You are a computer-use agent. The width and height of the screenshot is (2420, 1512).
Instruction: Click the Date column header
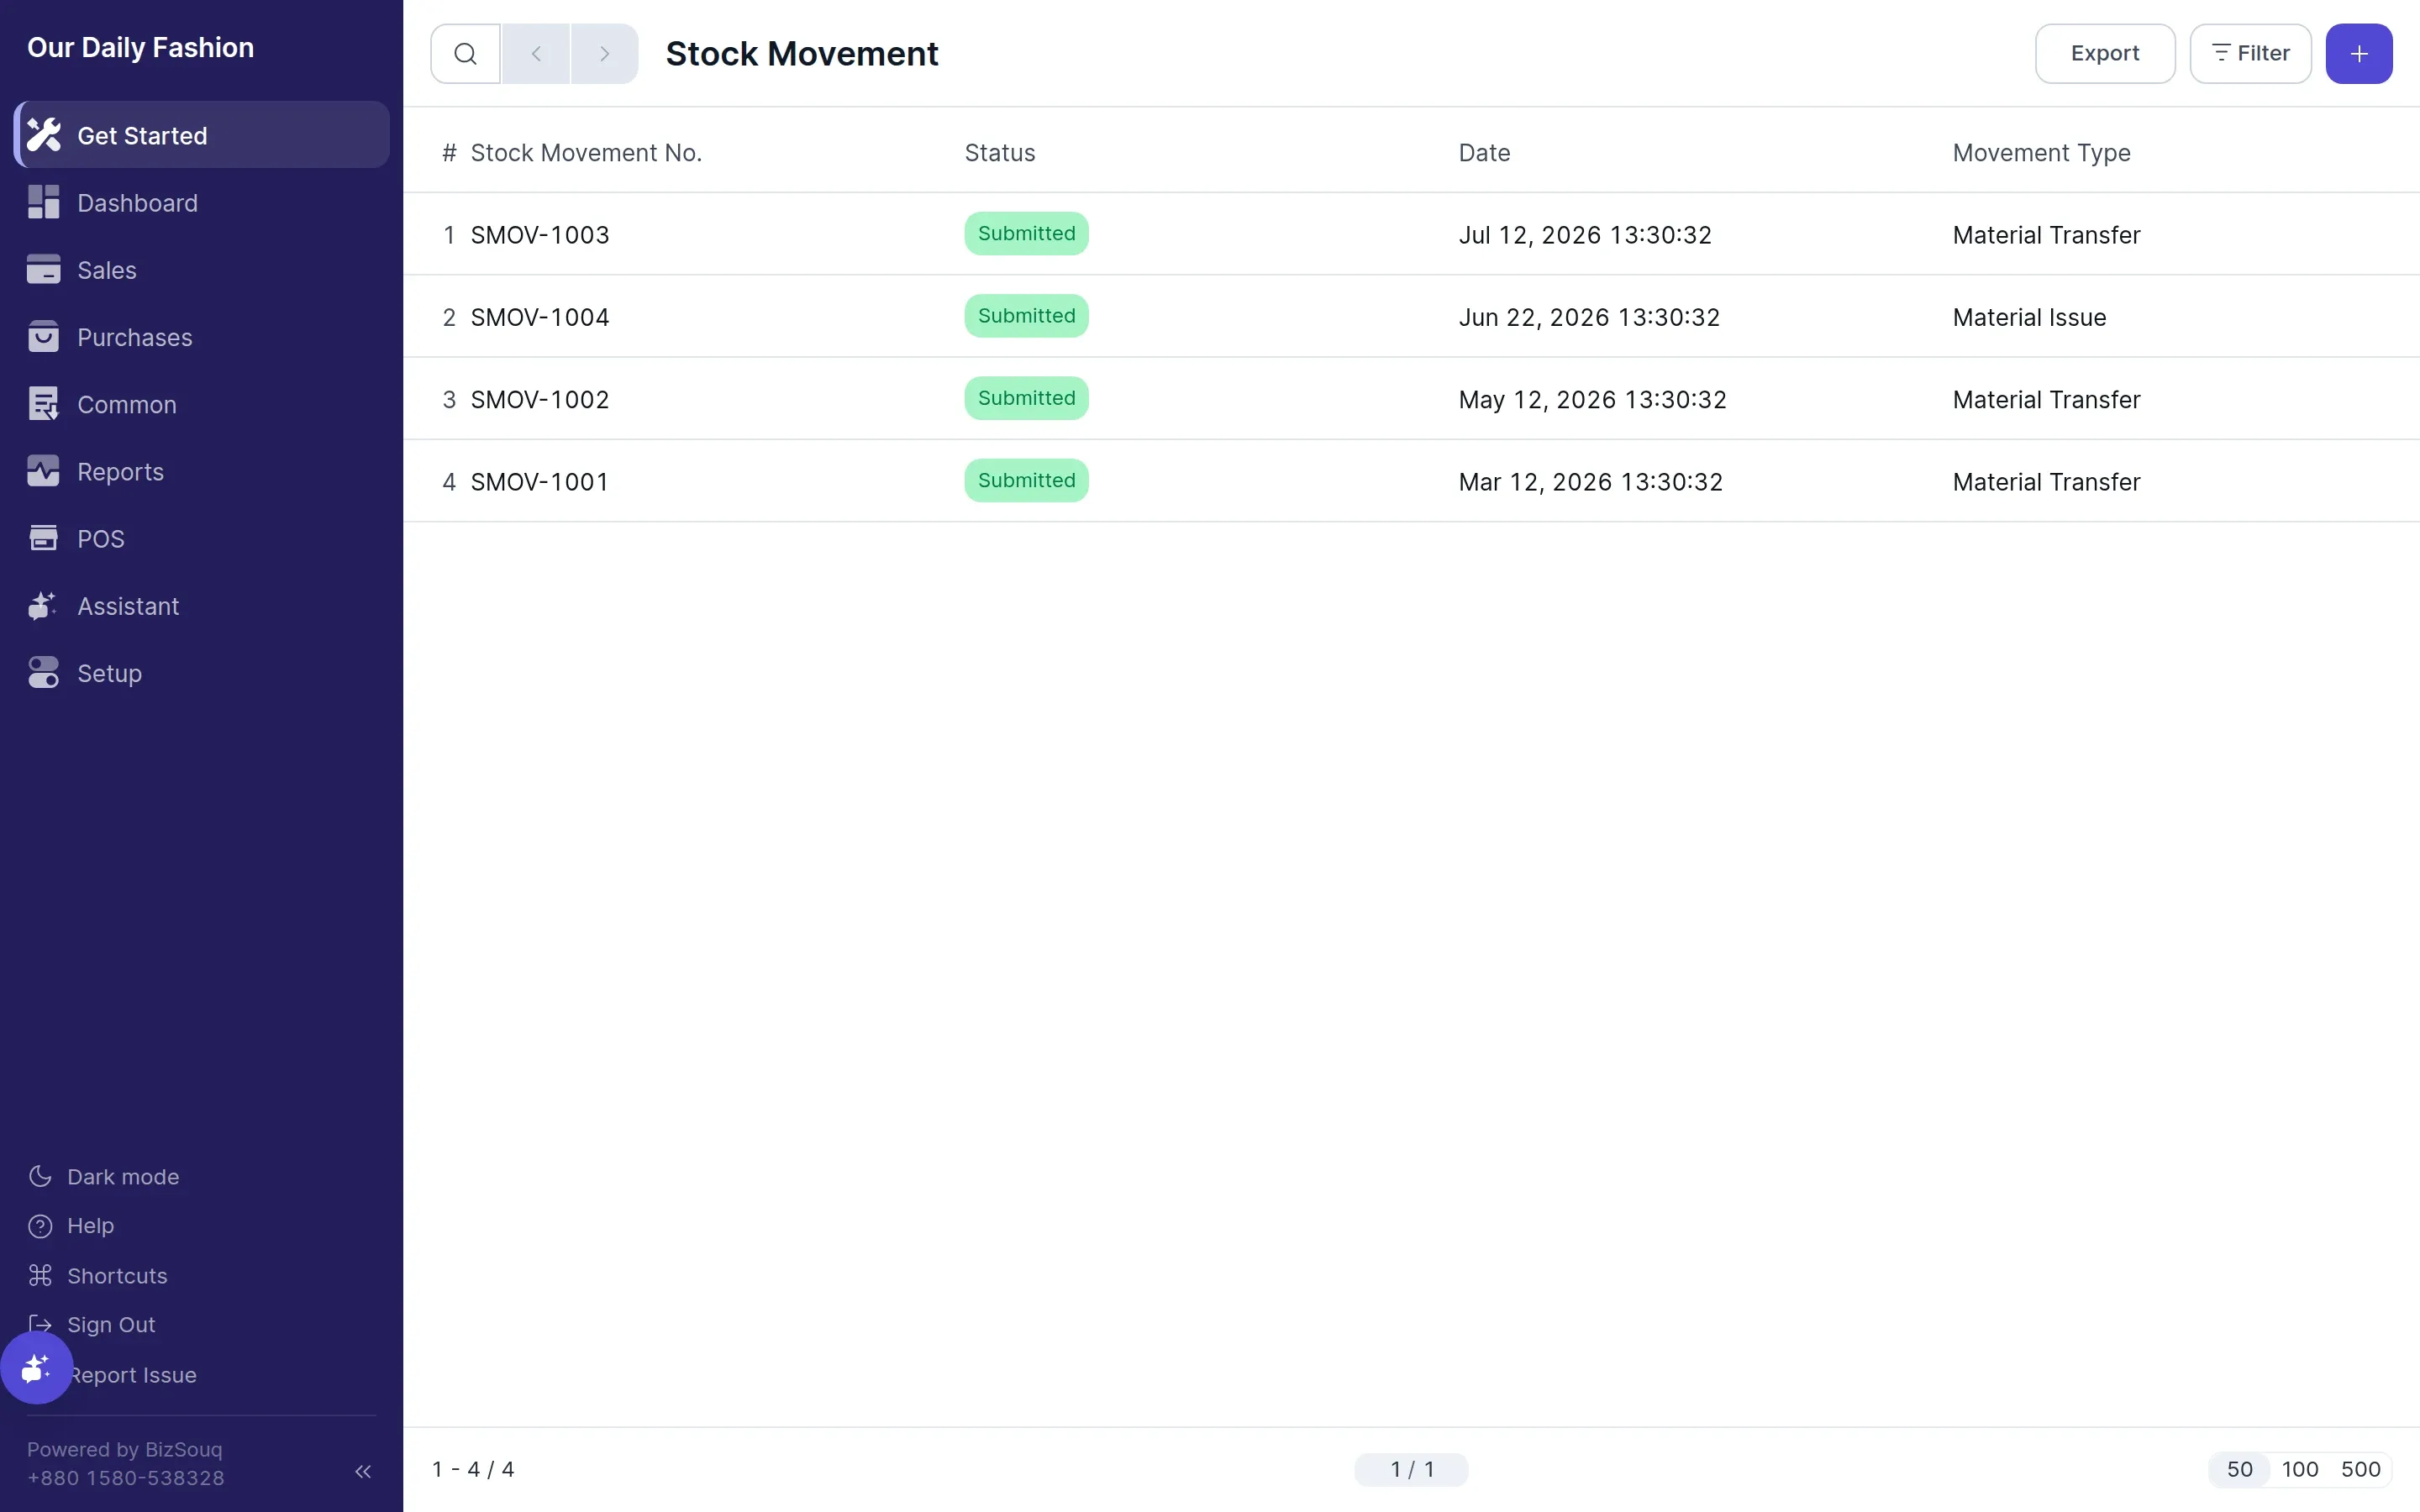click(x=1484, y=153)
